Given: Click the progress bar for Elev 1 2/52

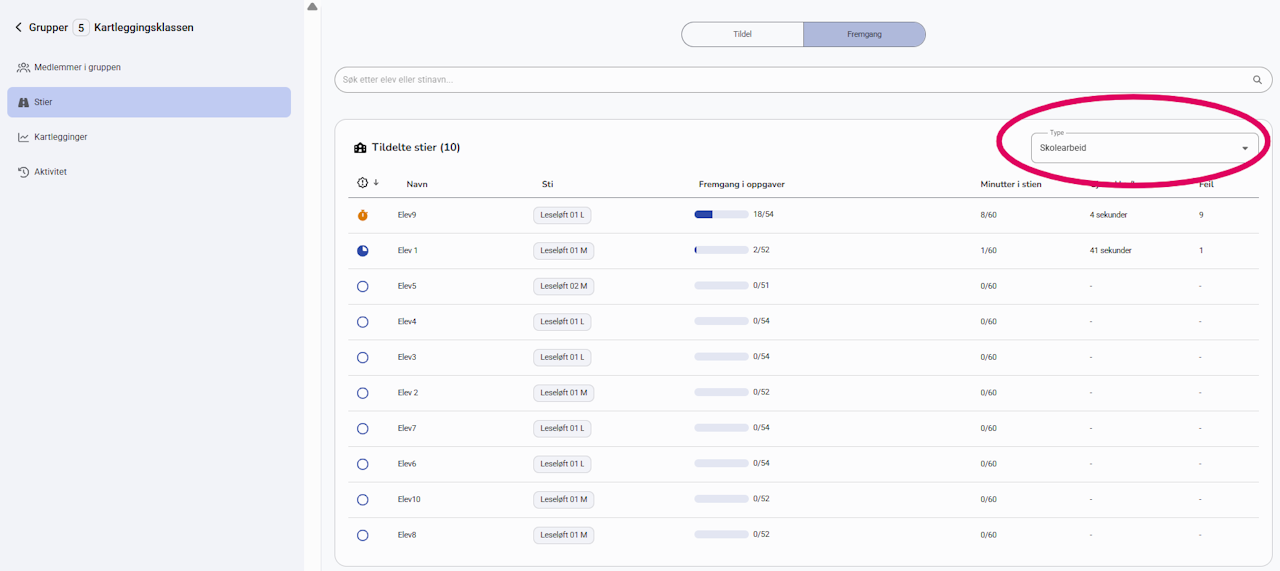Looking at the screenshot, I should point(721,250).
